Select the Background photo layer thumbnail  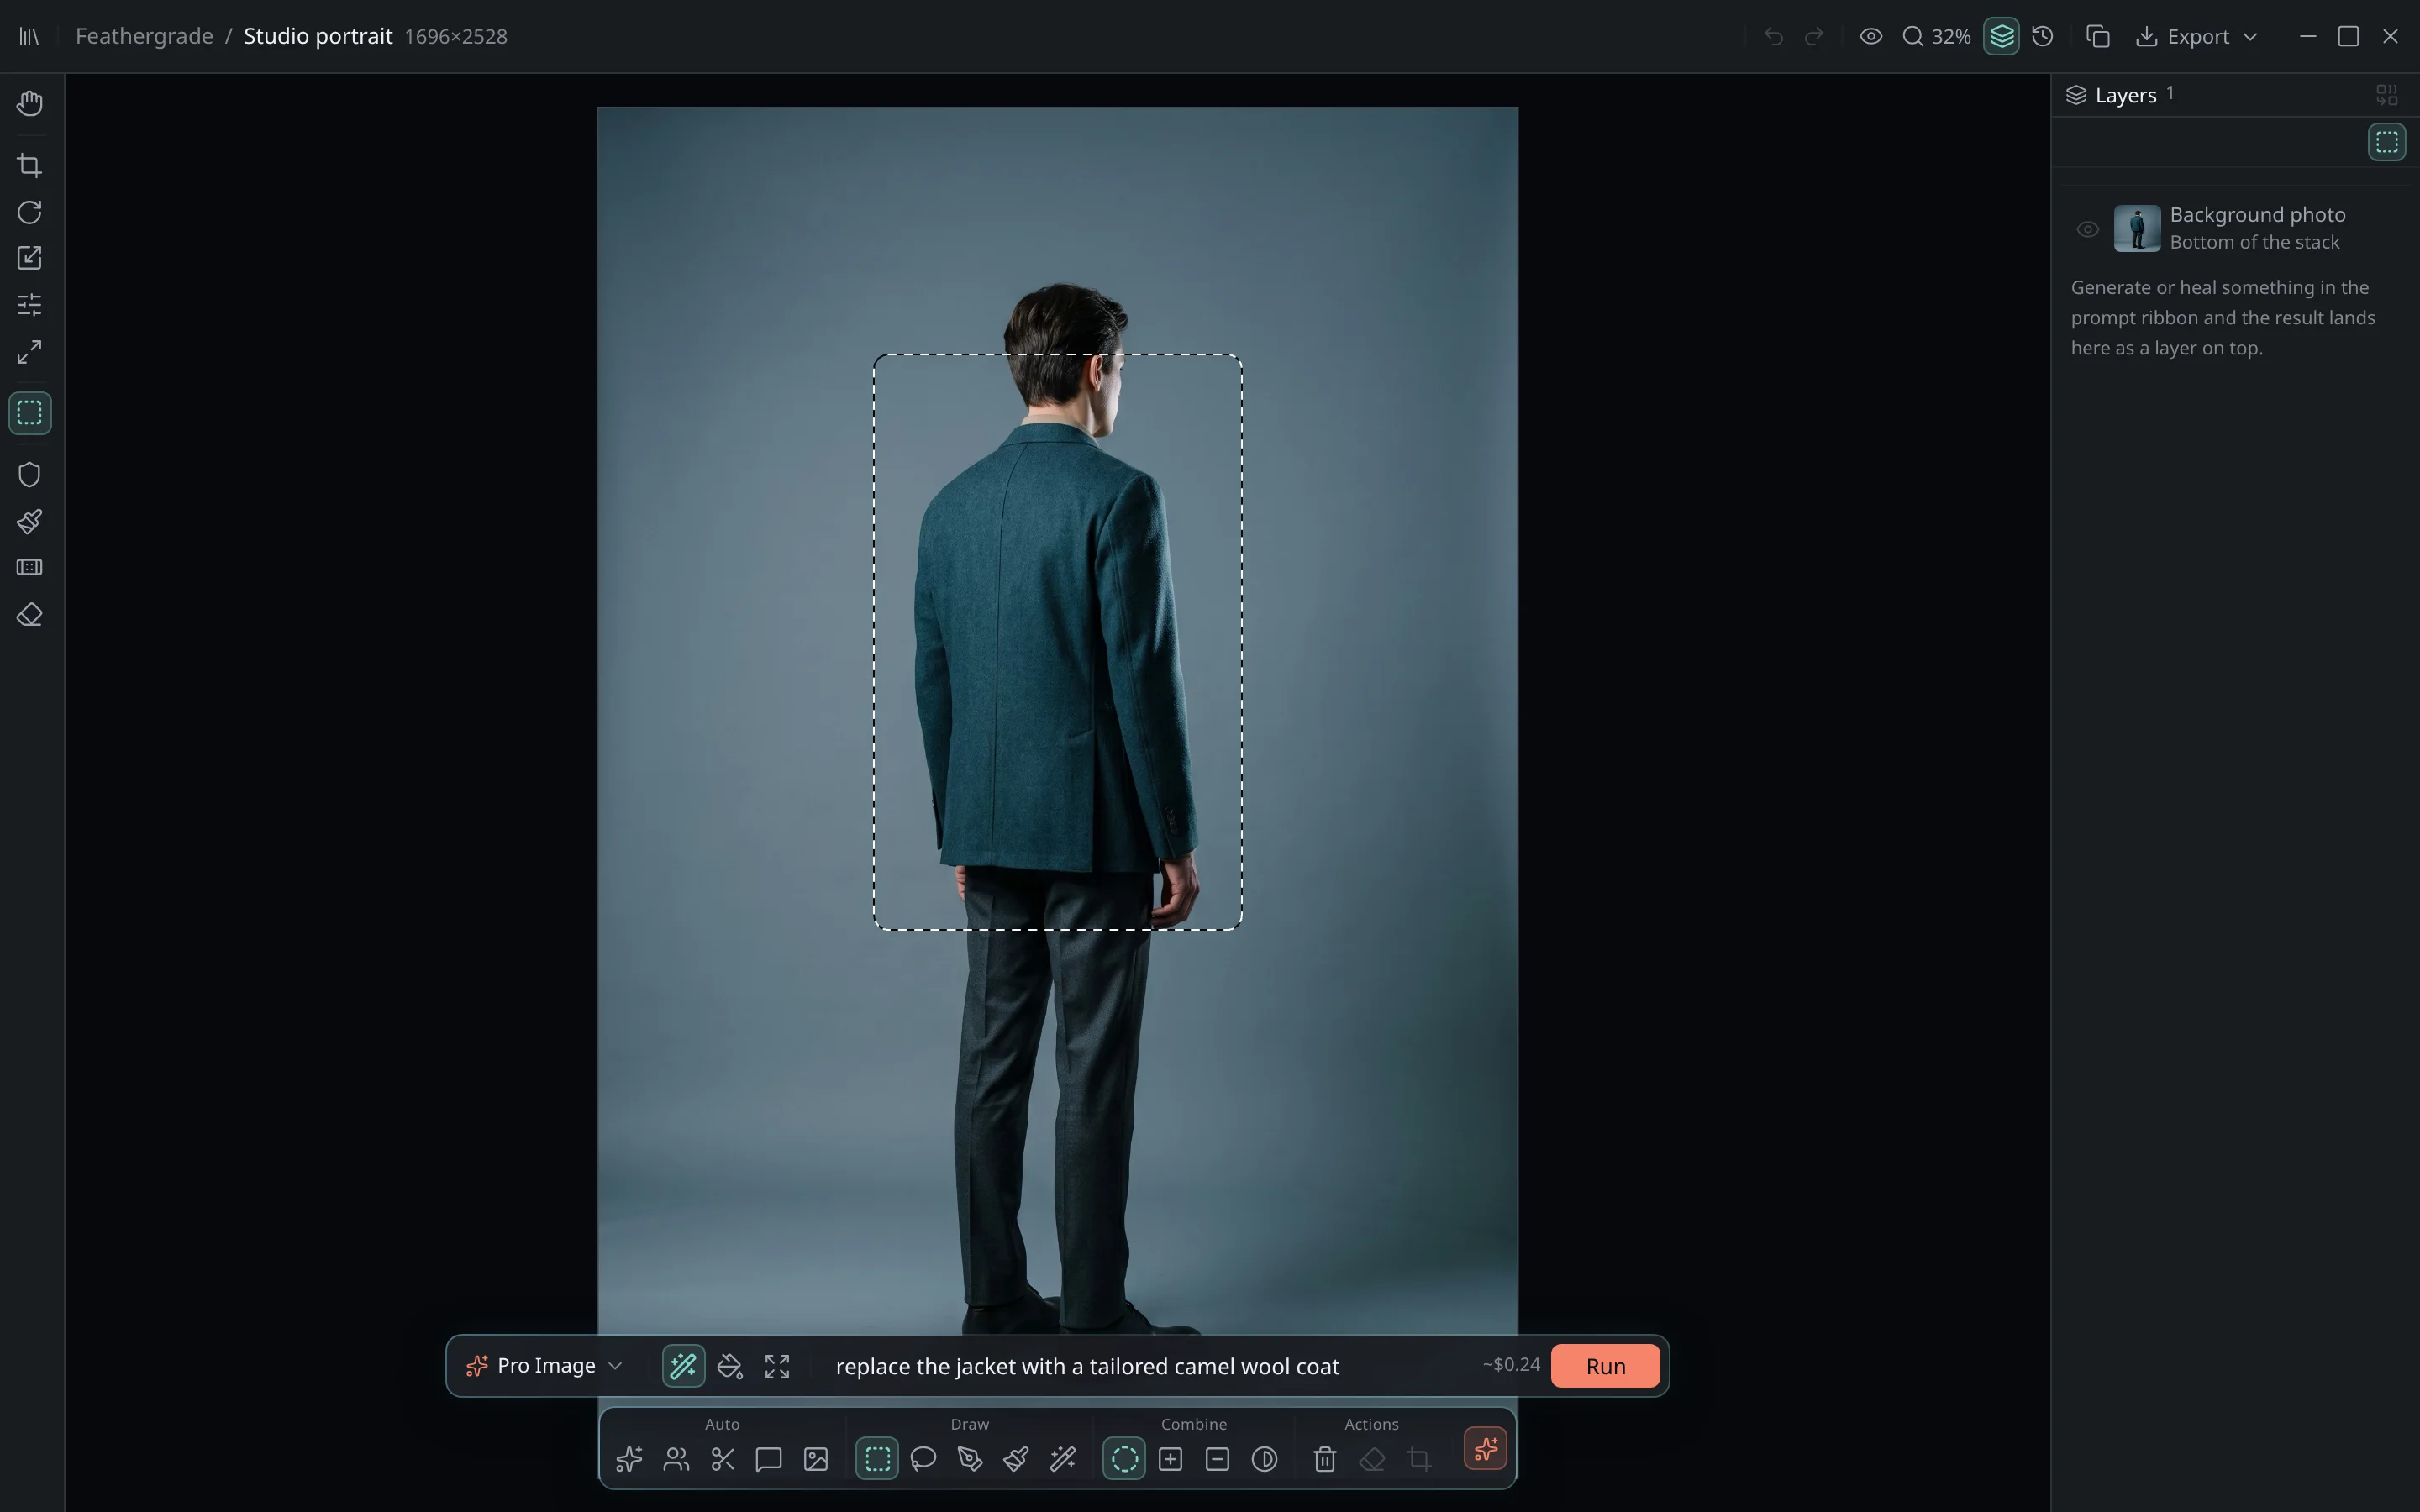(2137, 229)
